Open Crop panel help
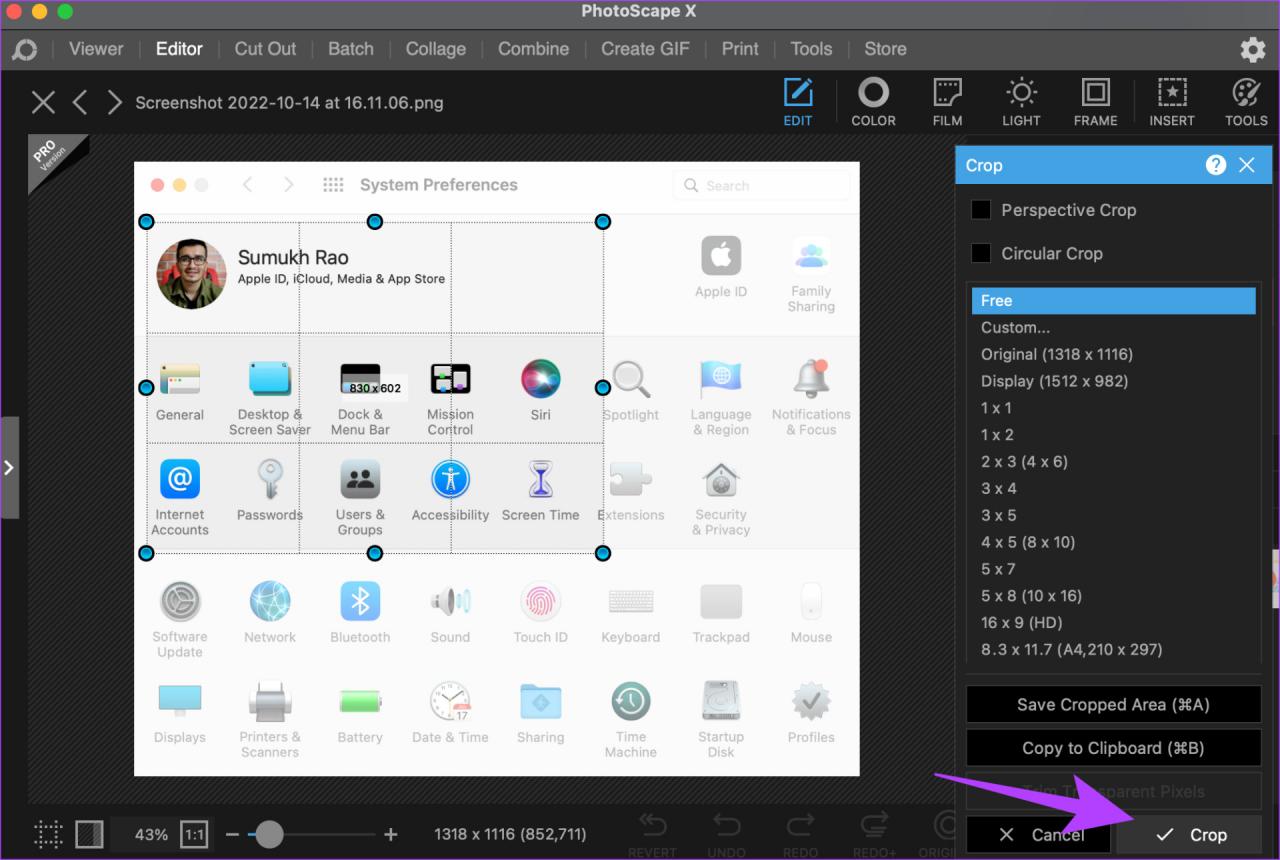Image resolution: width=1280 pixels, height=860 pixels. tap(1216, 165)
